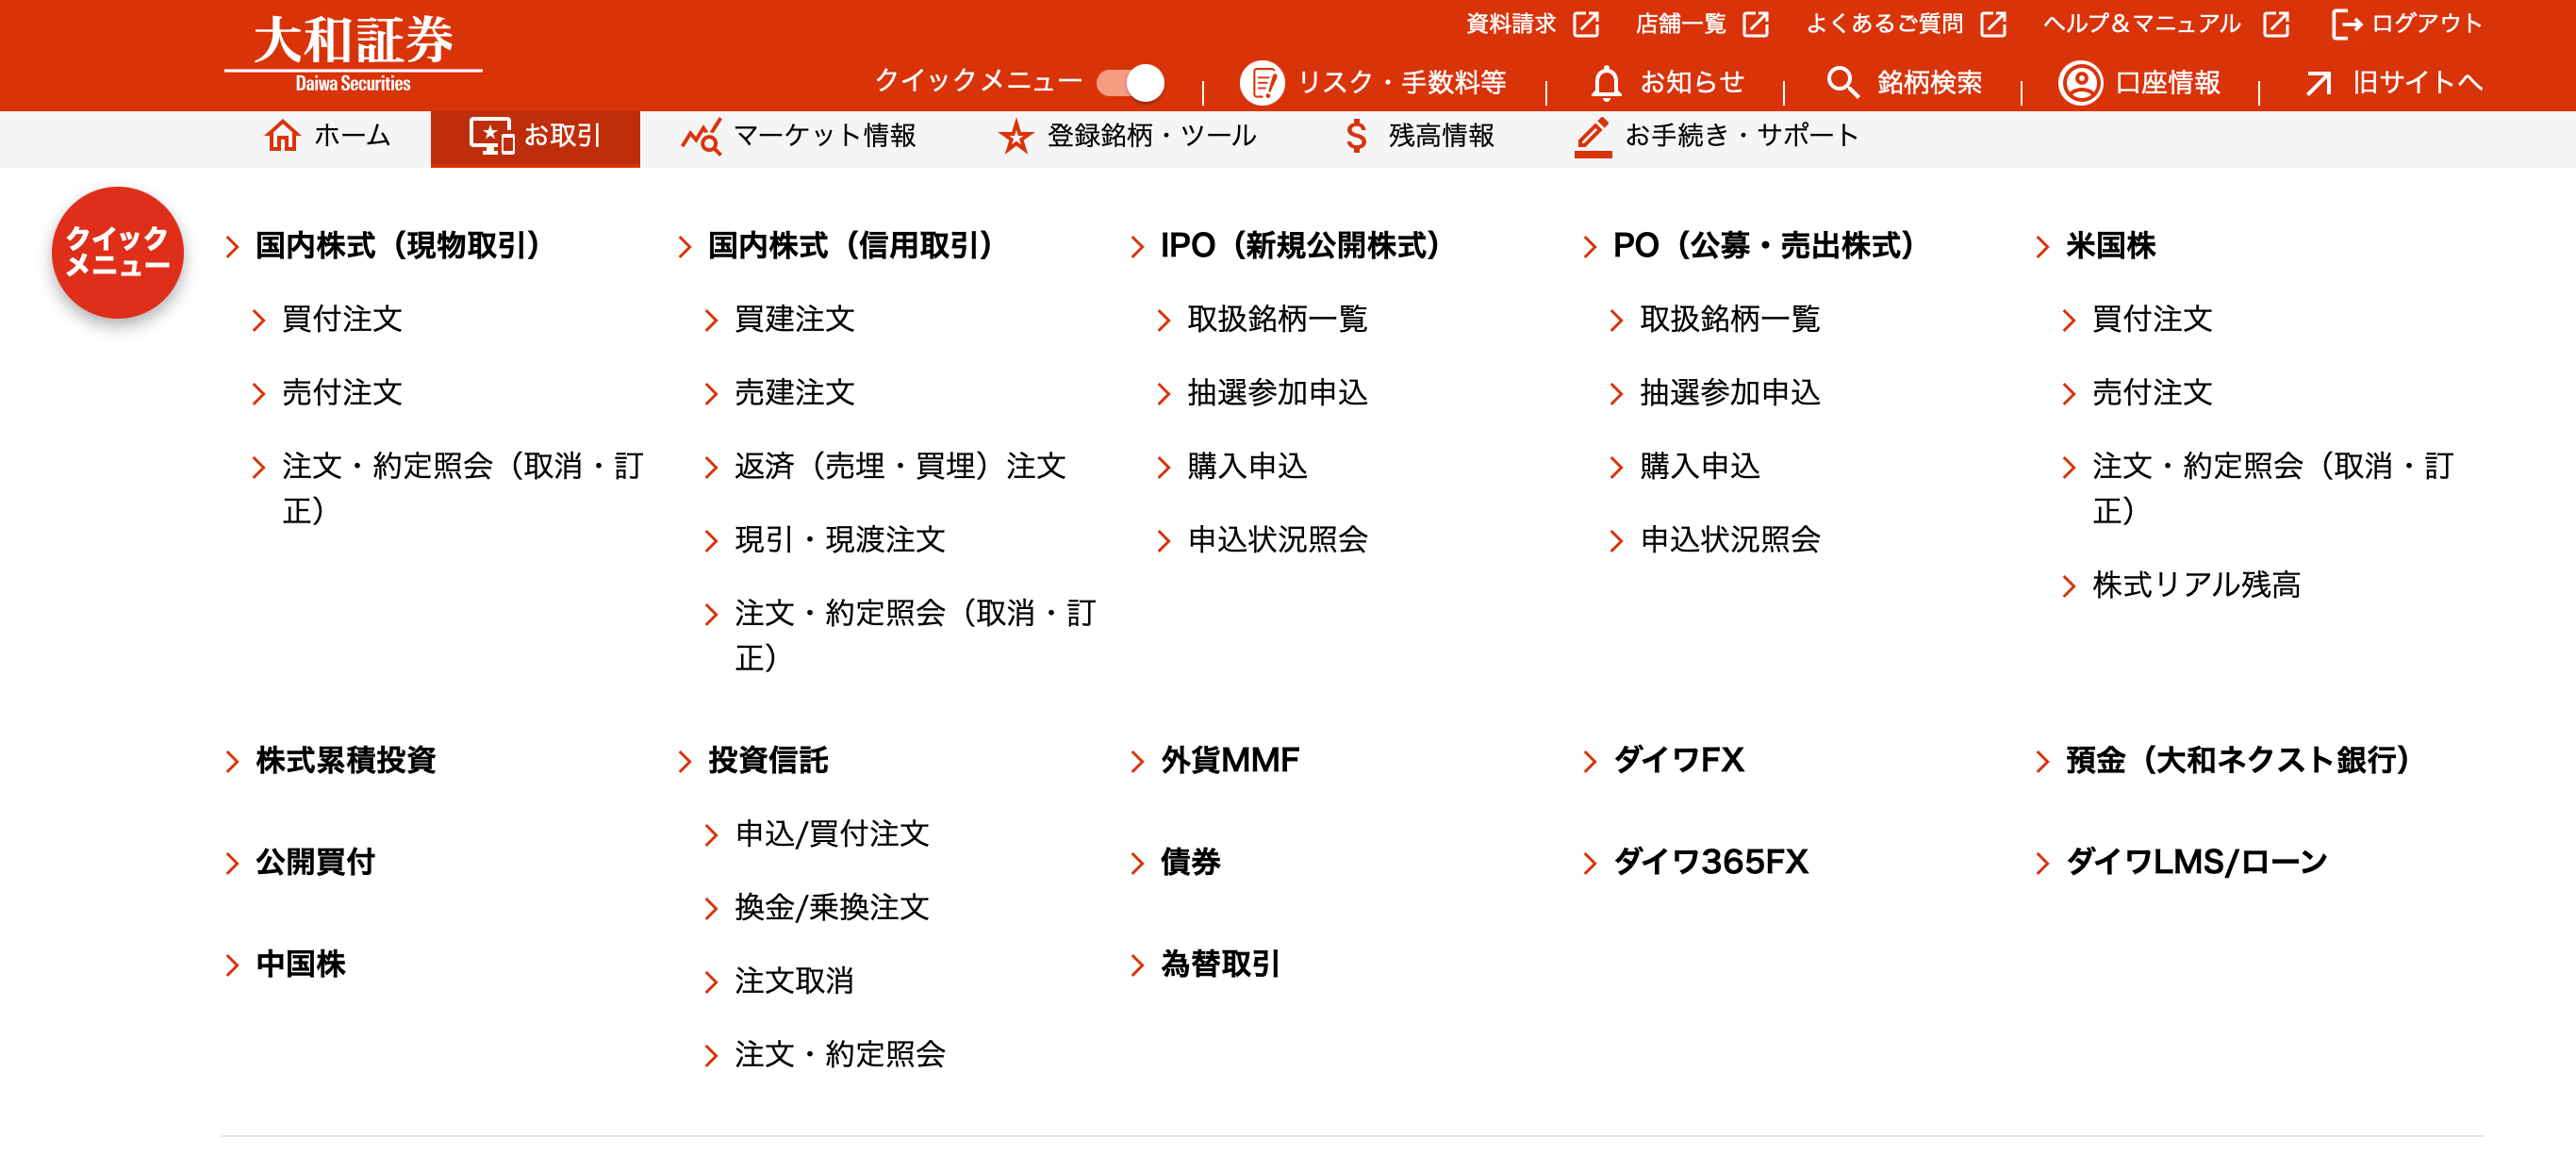Open 売付注文 under 国内株式（現物取引）

tap(342, 393)
